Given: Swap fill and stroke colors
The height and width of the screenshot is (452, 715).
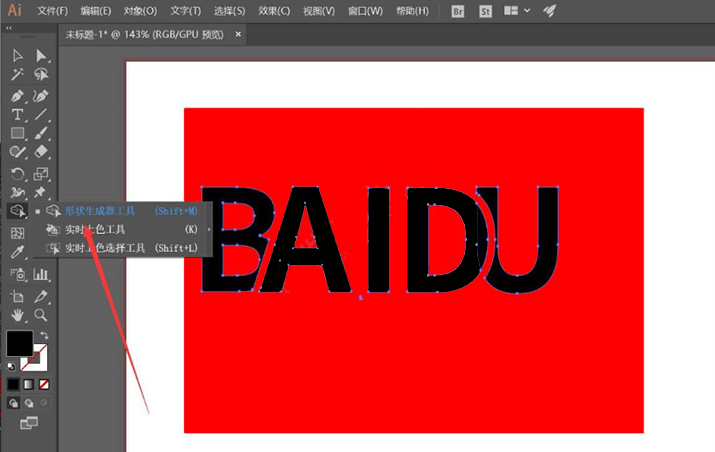Looking at the screenshot, I should coord(44,335).
